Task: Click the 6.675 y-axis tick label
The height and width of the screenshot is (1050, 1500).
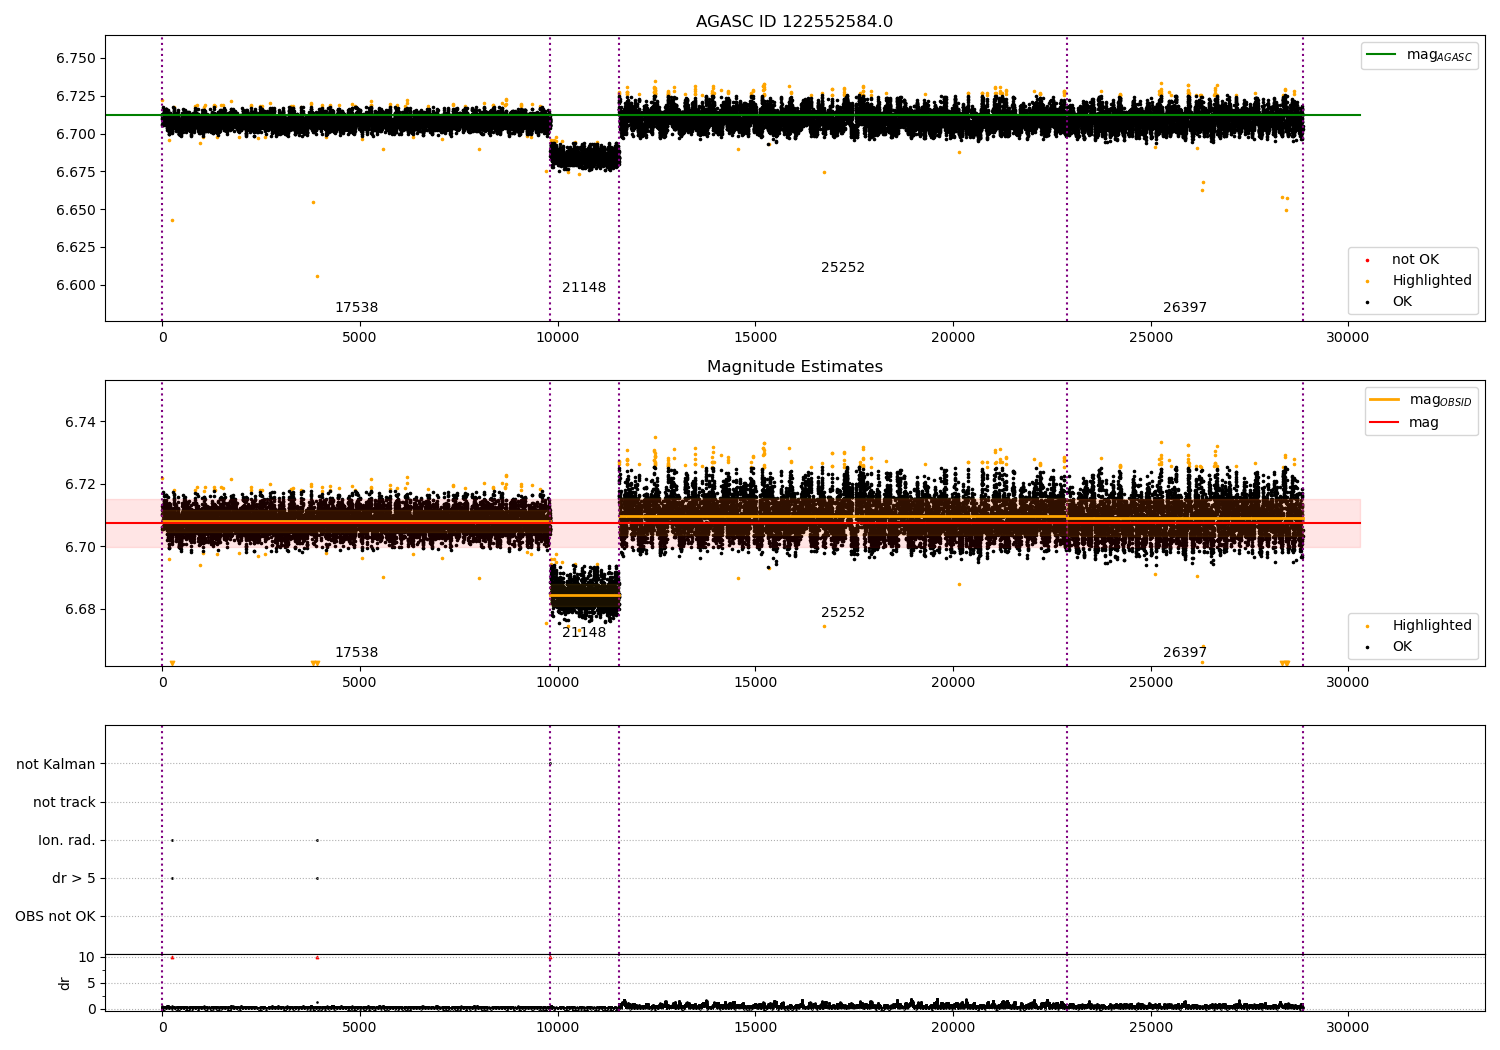Action: [x=76, y=173]
